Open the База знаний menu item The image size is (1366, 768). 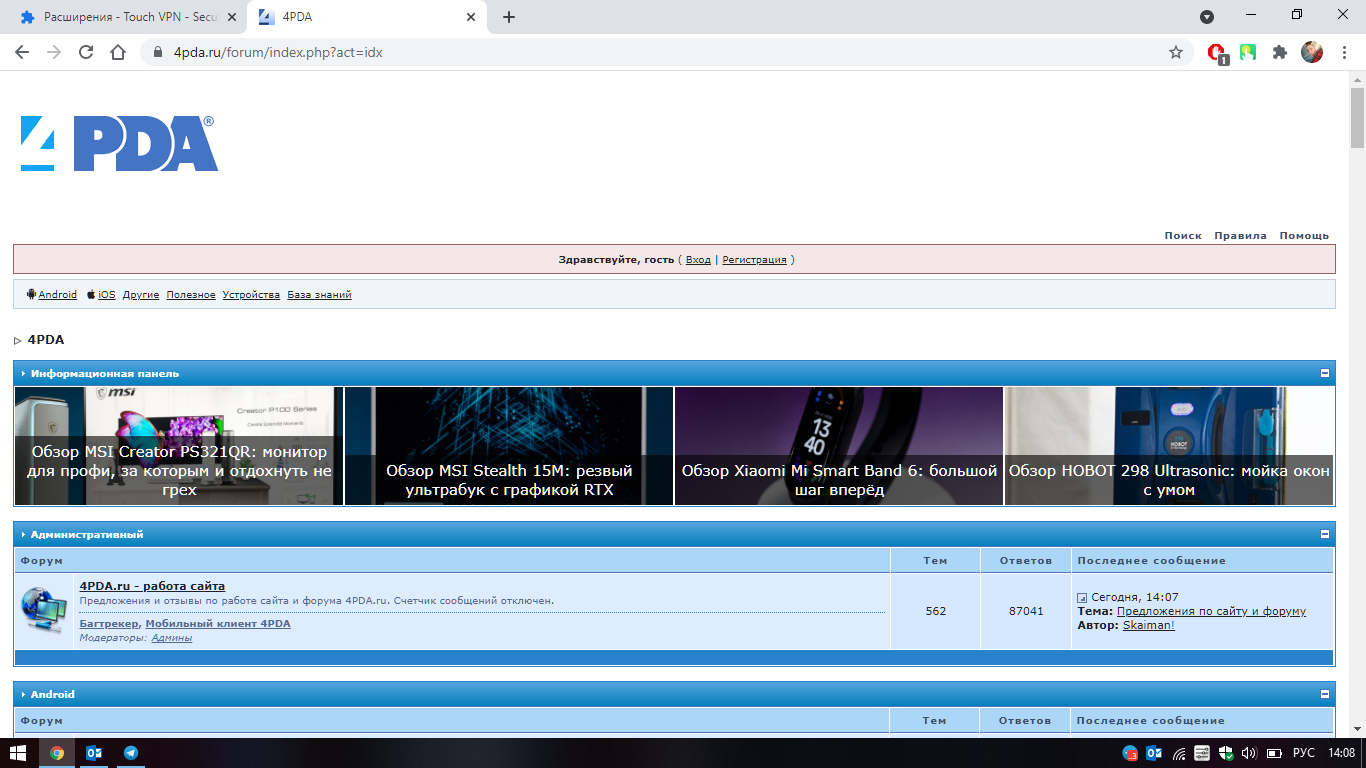pos(319,295)
